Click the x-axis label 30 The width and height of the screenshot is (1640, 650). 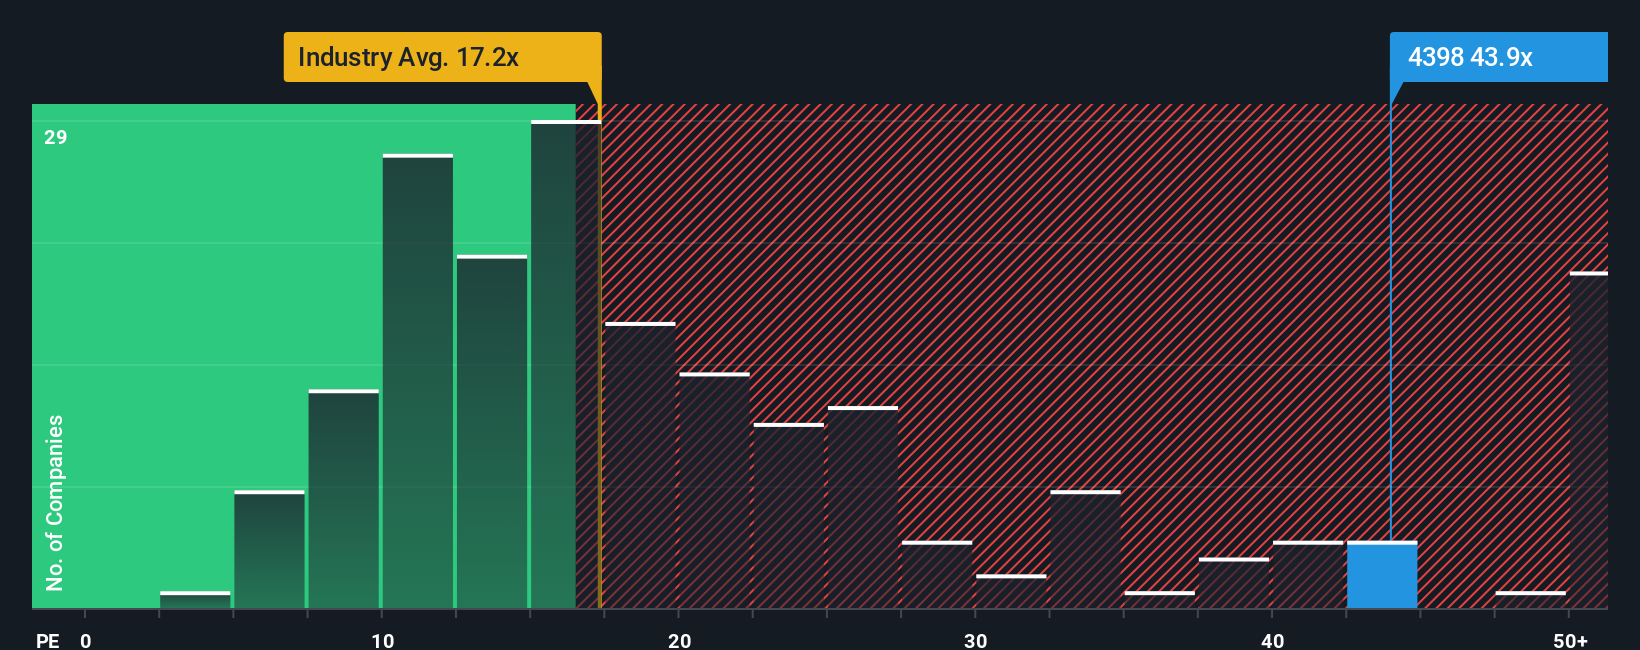click(x=976, y=640)
